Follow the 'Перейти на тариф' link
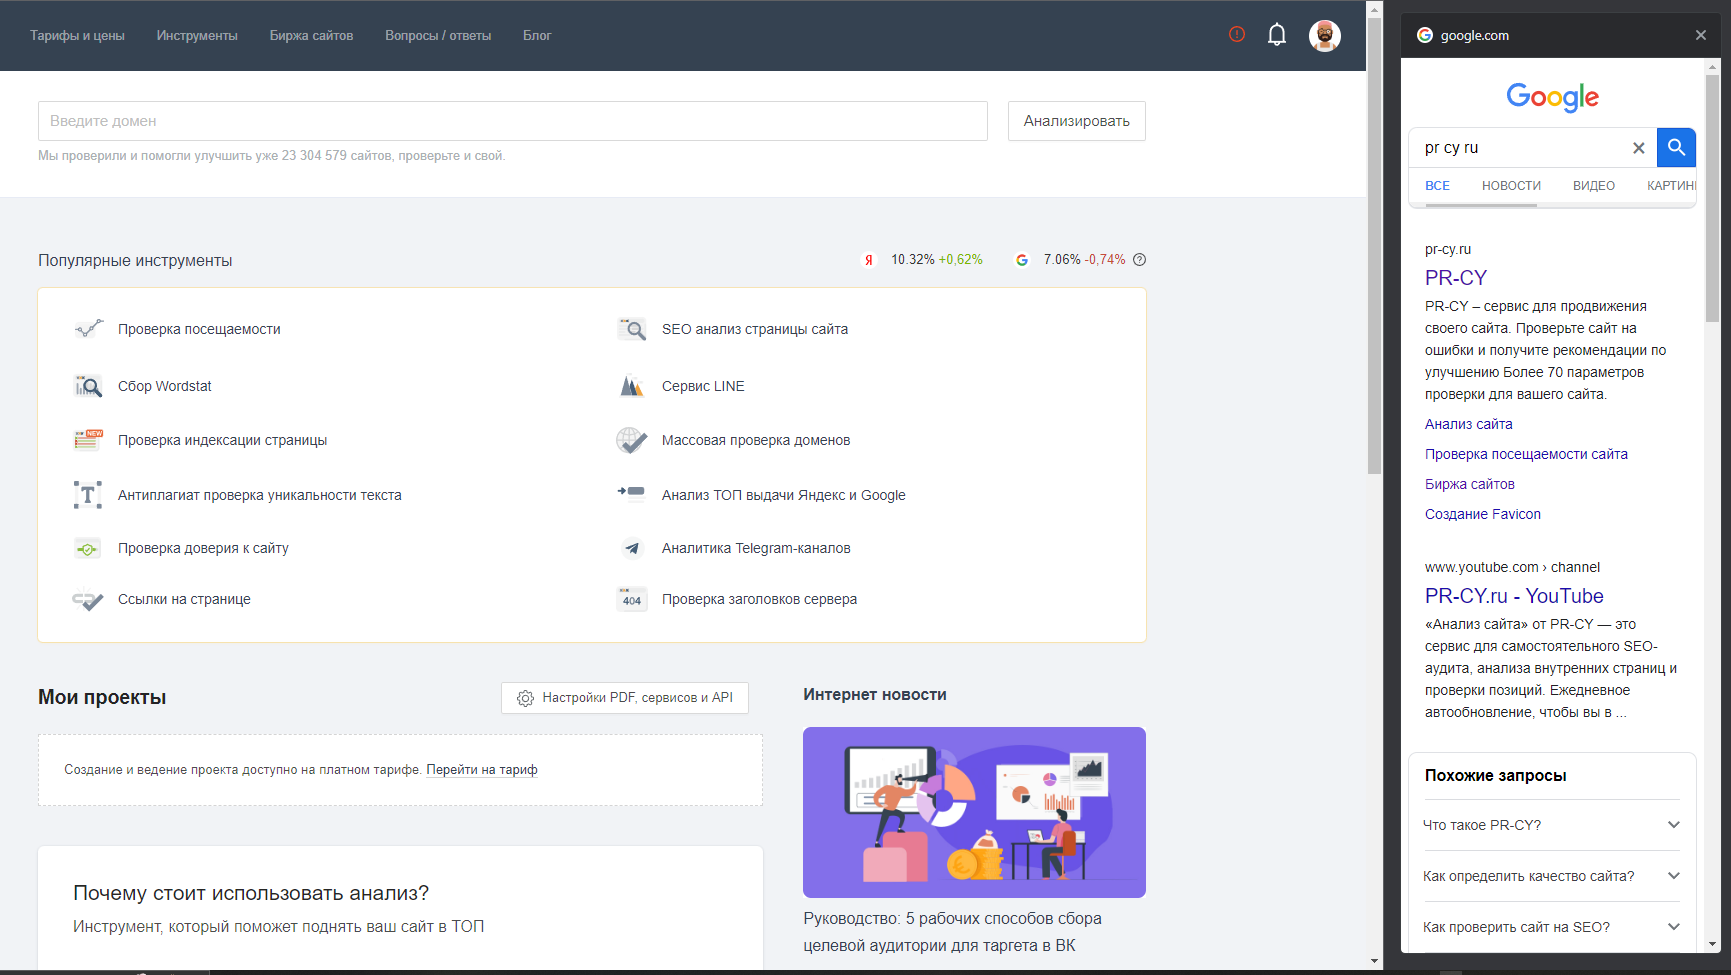This screenshot has width=1731, height=975. coord(482,770)
